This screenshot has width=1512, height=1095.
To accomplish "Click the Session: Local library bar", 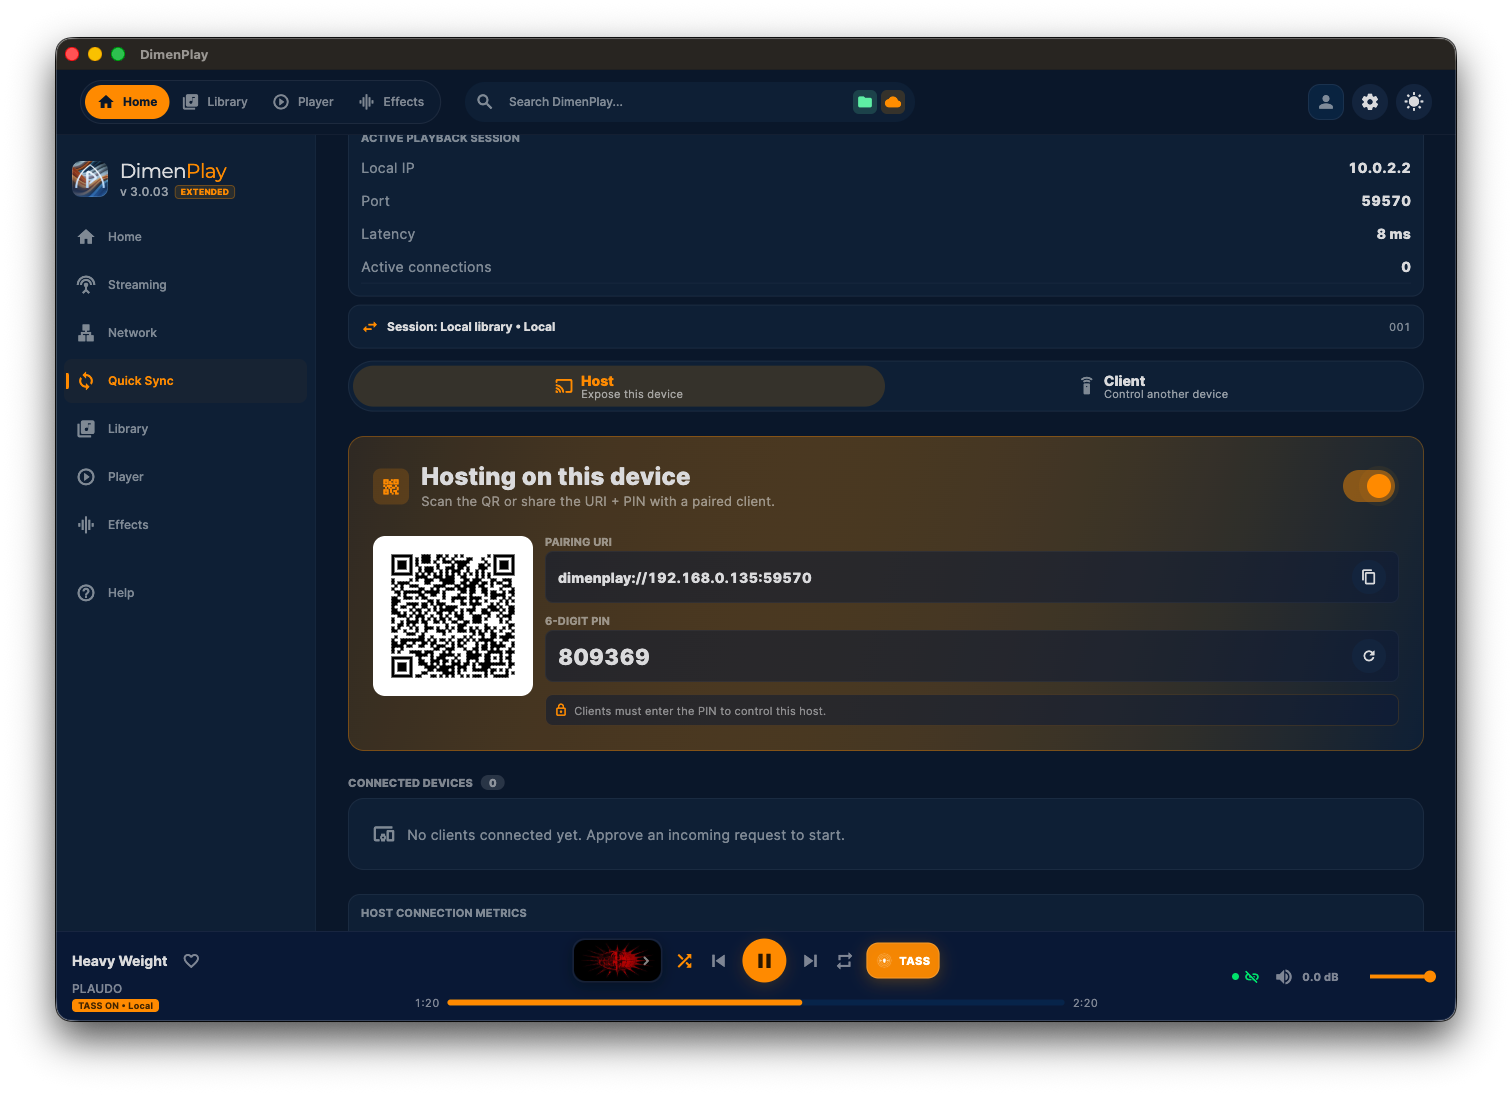I will point(885,327).
